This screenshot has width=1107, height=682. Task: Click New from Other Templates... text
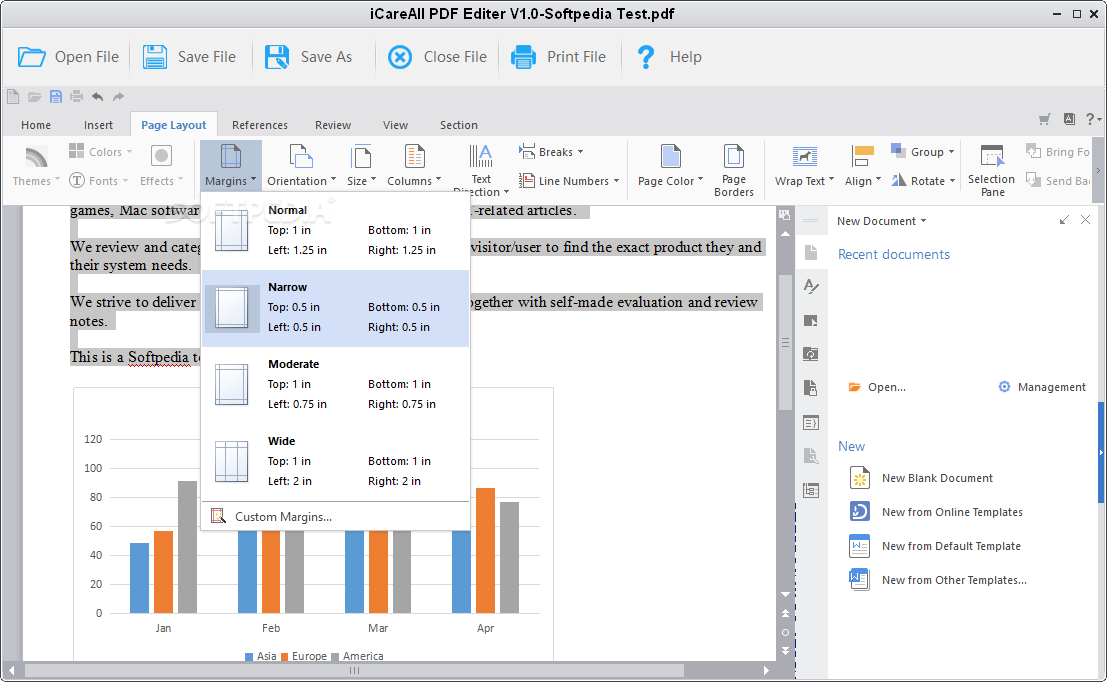pos(954,580)
